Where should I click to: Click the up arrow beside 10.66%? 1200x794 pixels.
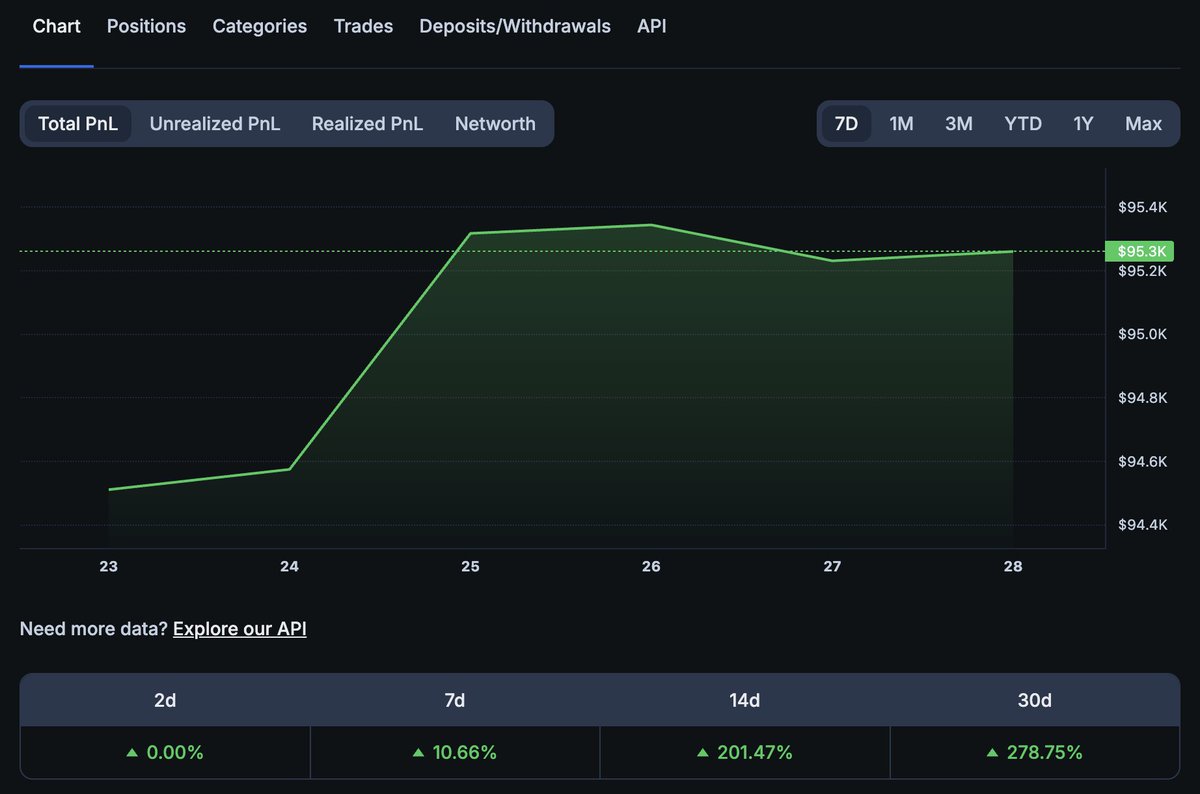pyautogui.click(x=419, y=753)
